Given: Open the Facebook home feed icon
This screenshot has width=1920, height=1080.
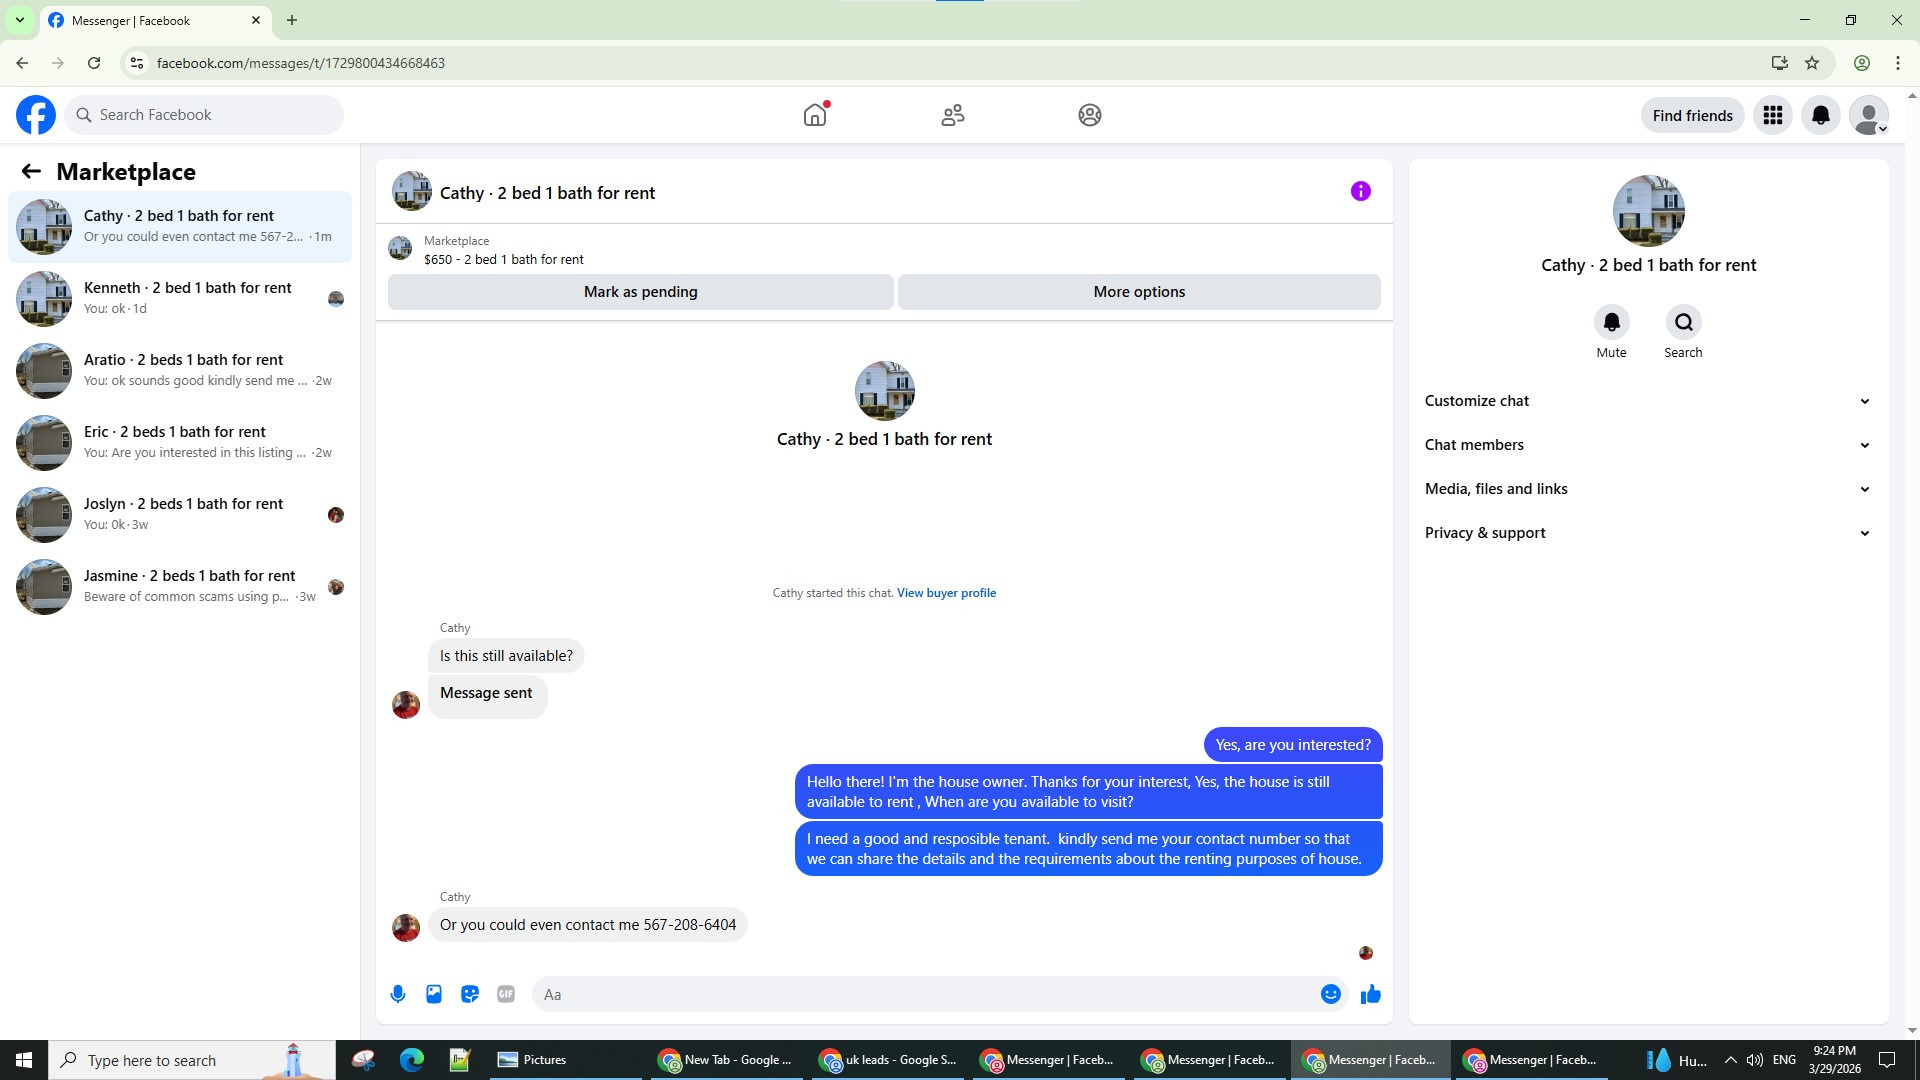Looking at the screenshot, I should click(815, 115).
